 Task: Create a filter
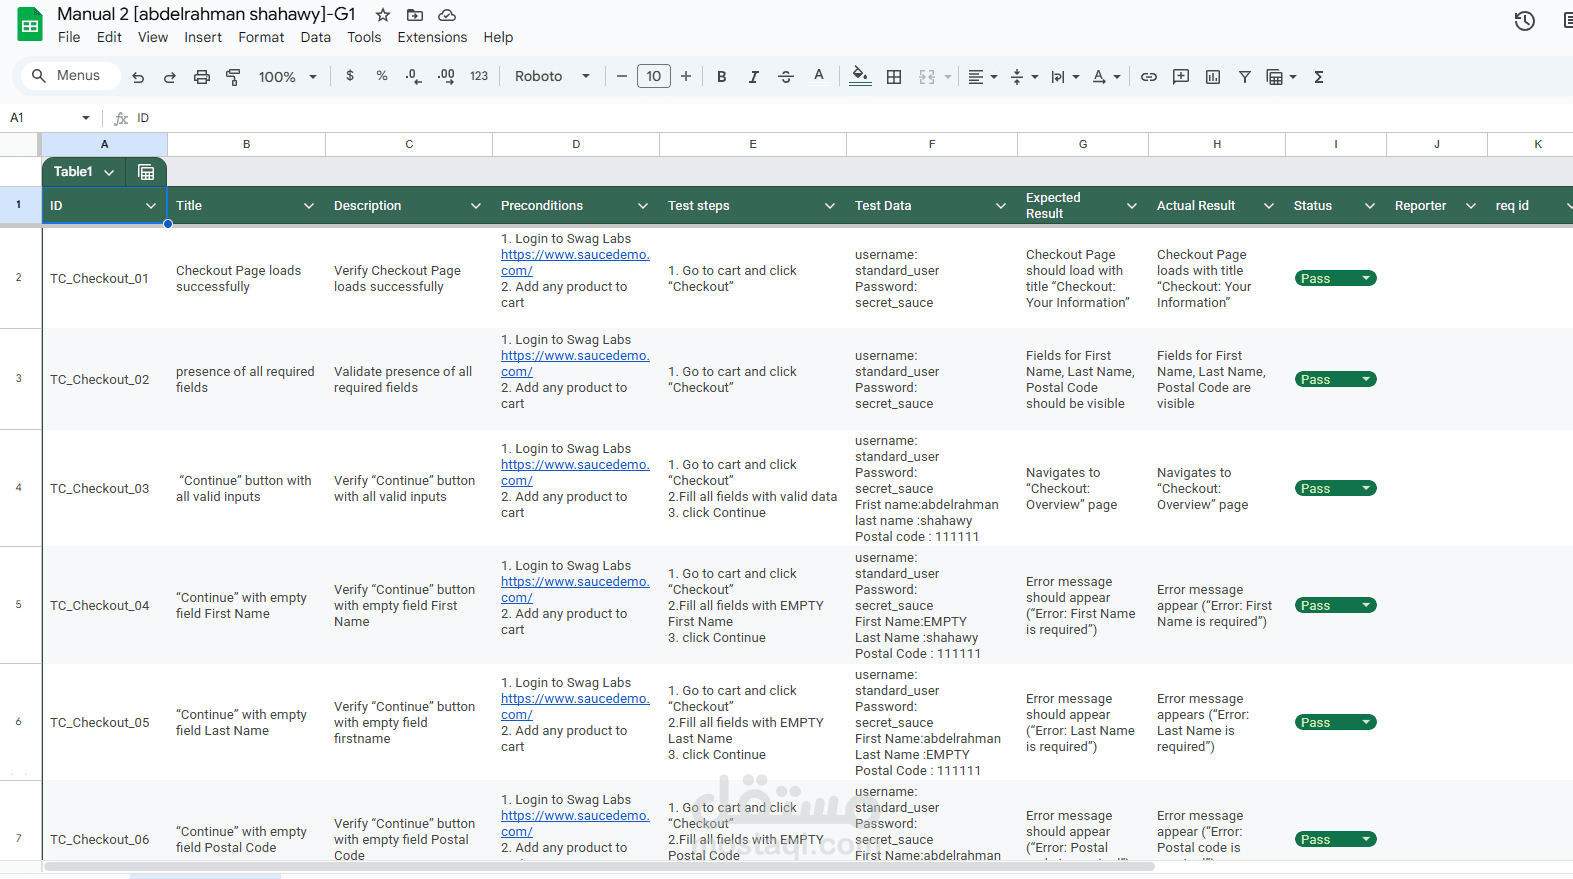(1245, 77)
